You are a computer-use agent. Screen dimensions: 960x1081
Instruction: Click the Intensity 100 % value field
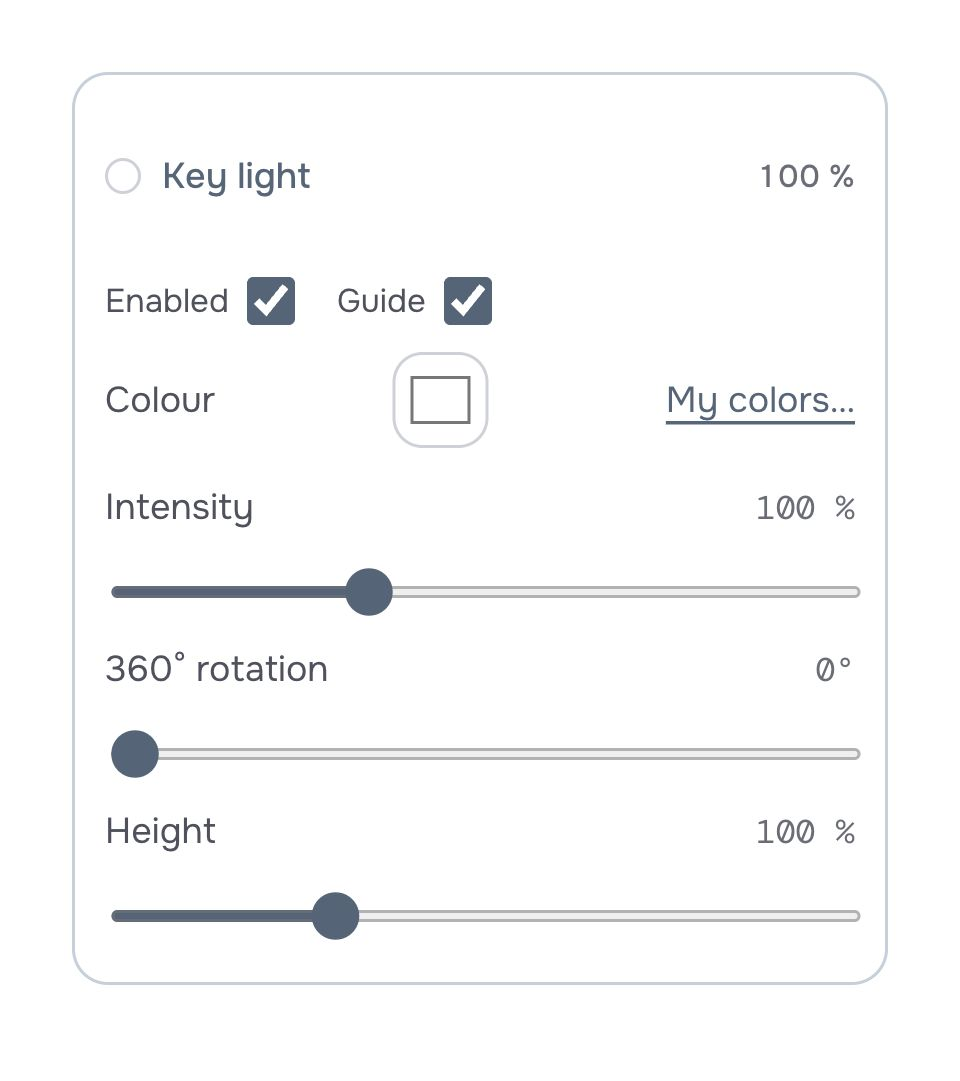806,508
